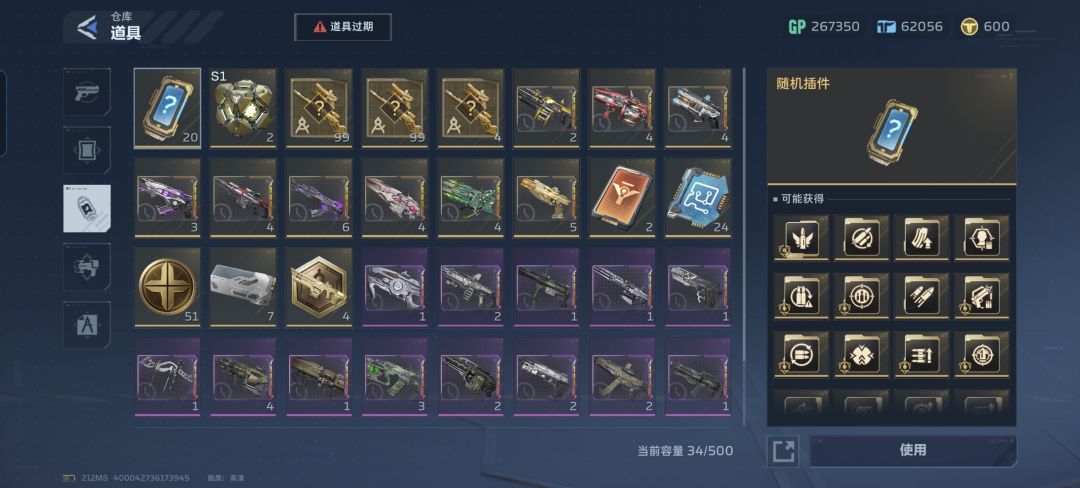Select the white weapon part with quantity 7
Screen dimensions: 1080x488
tap(243, 287)
